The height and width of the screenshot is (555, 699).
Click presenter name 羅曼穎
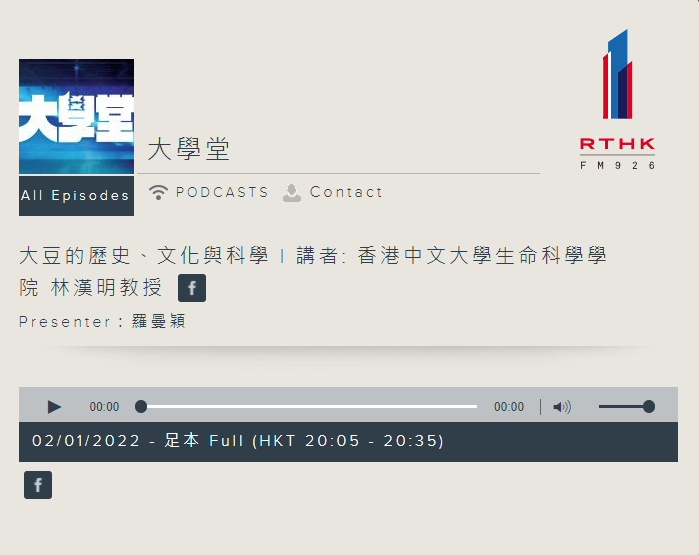pyautogui.click(x=159, y=322)
